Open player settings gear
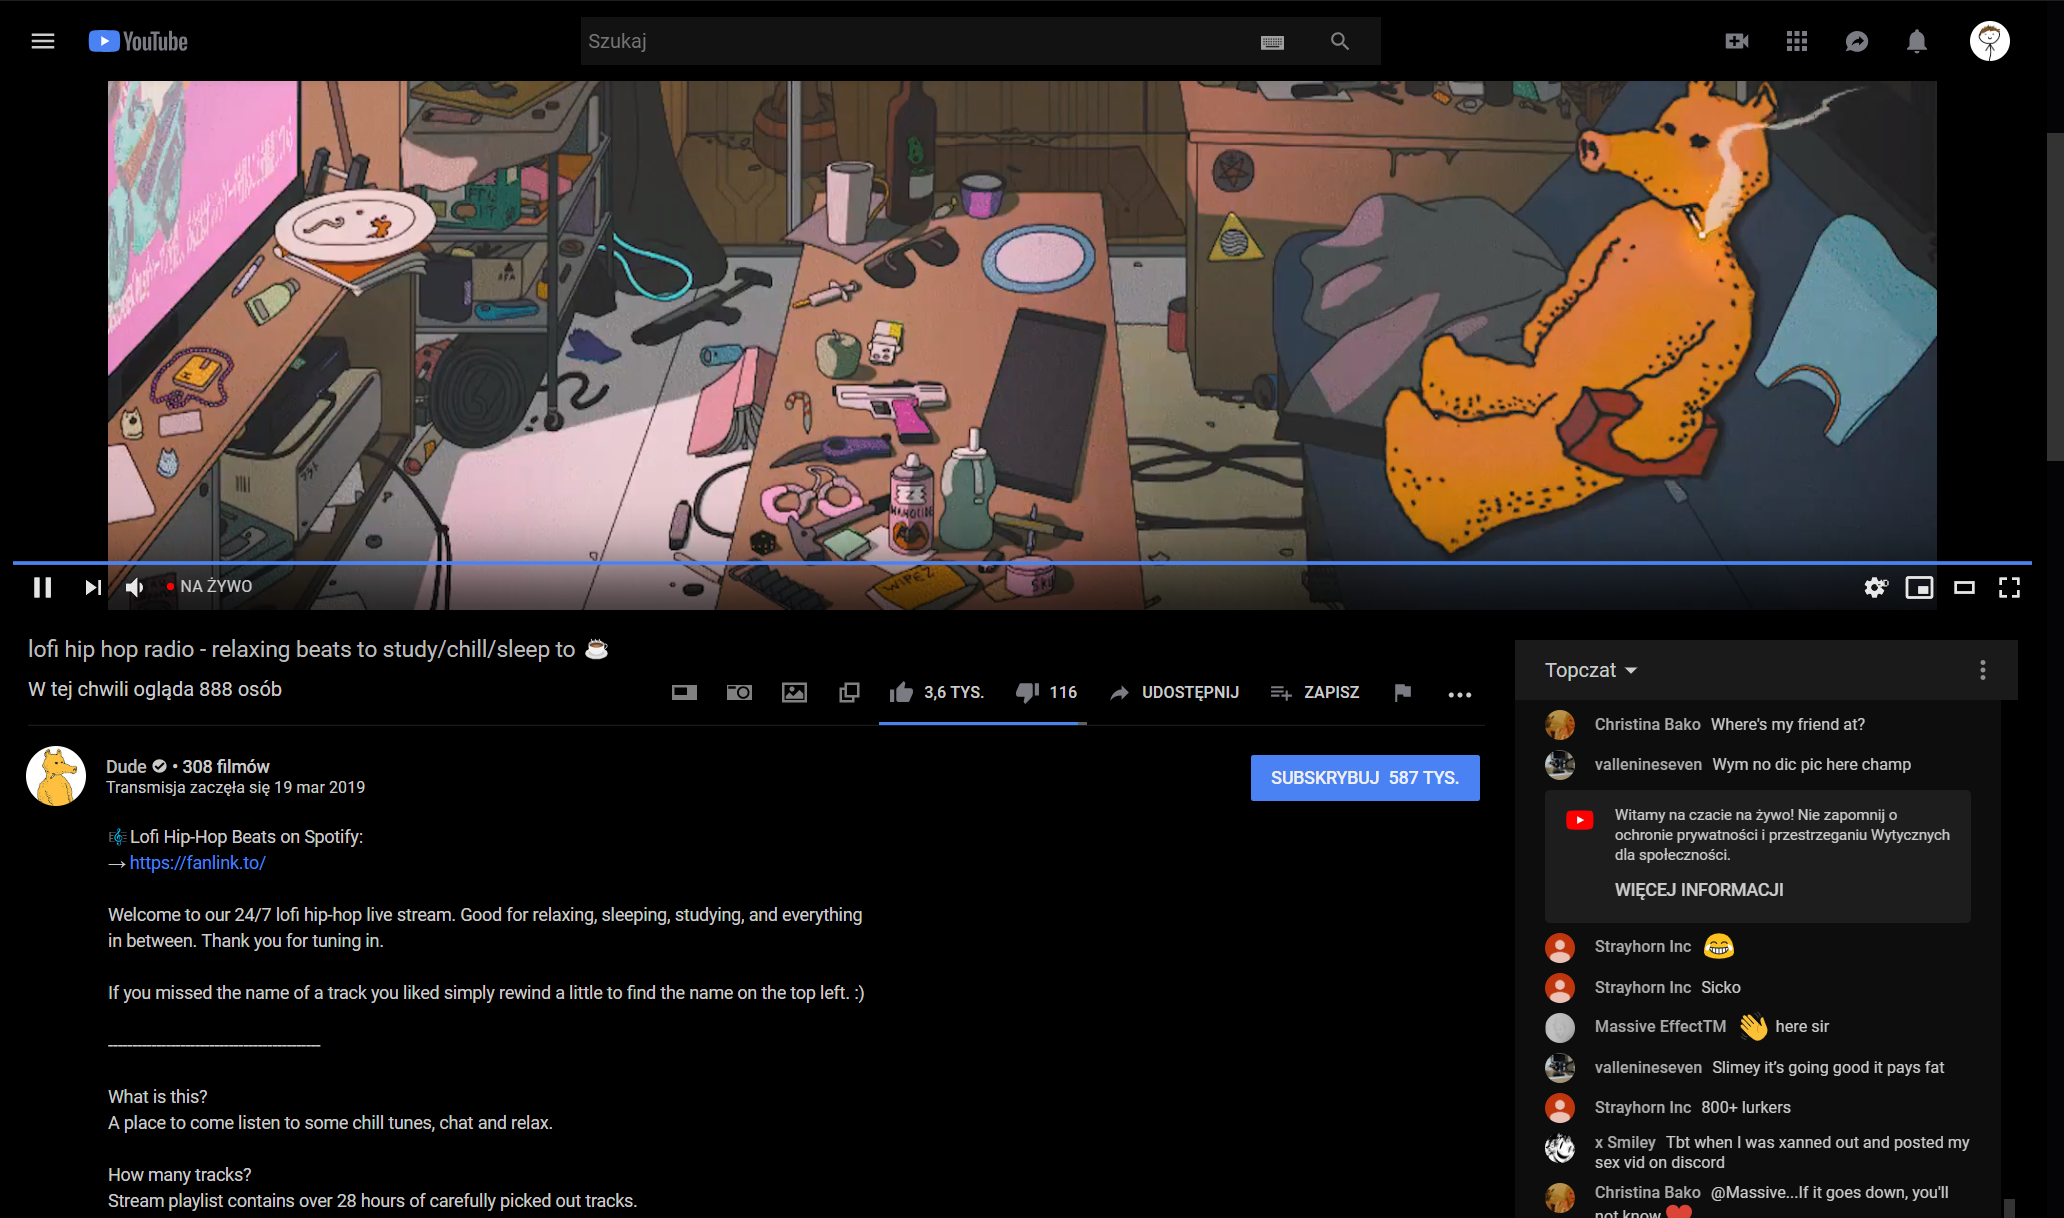The image size is (2064, 1218). tap(1875, 587)
